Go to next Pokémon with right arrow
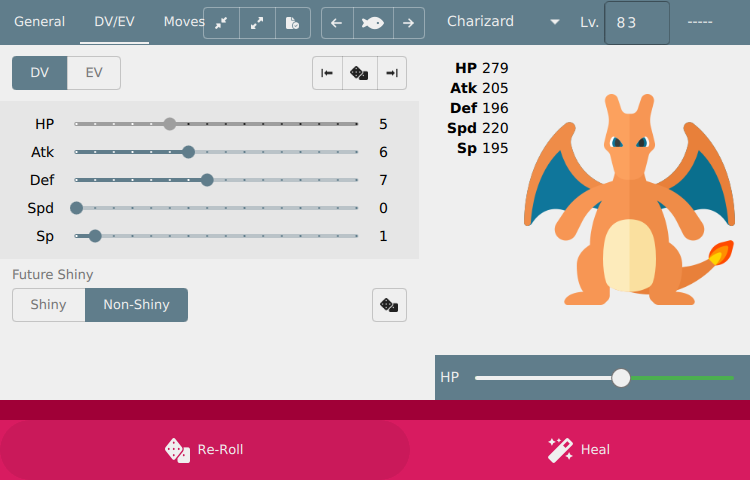This screenshot has width=750, height=480. pyautogui.click(x=408, y=23)
